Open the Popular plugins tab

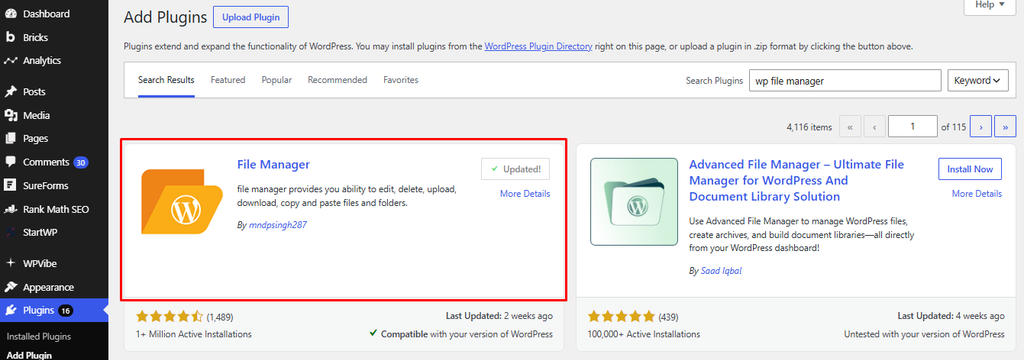tap(277, 80)
